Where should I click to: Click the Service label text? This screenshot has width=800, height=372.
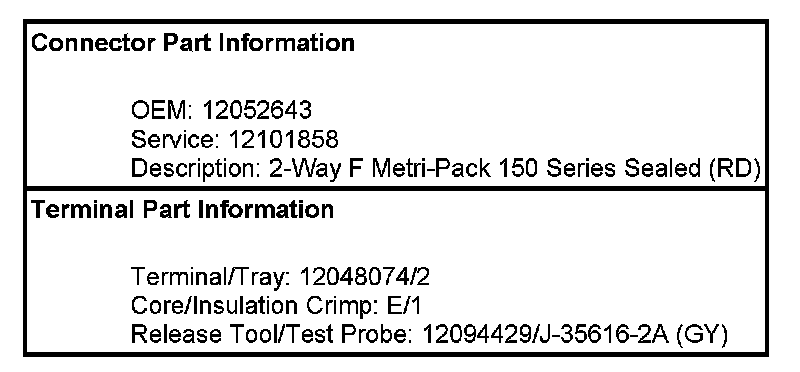[176, 139]
